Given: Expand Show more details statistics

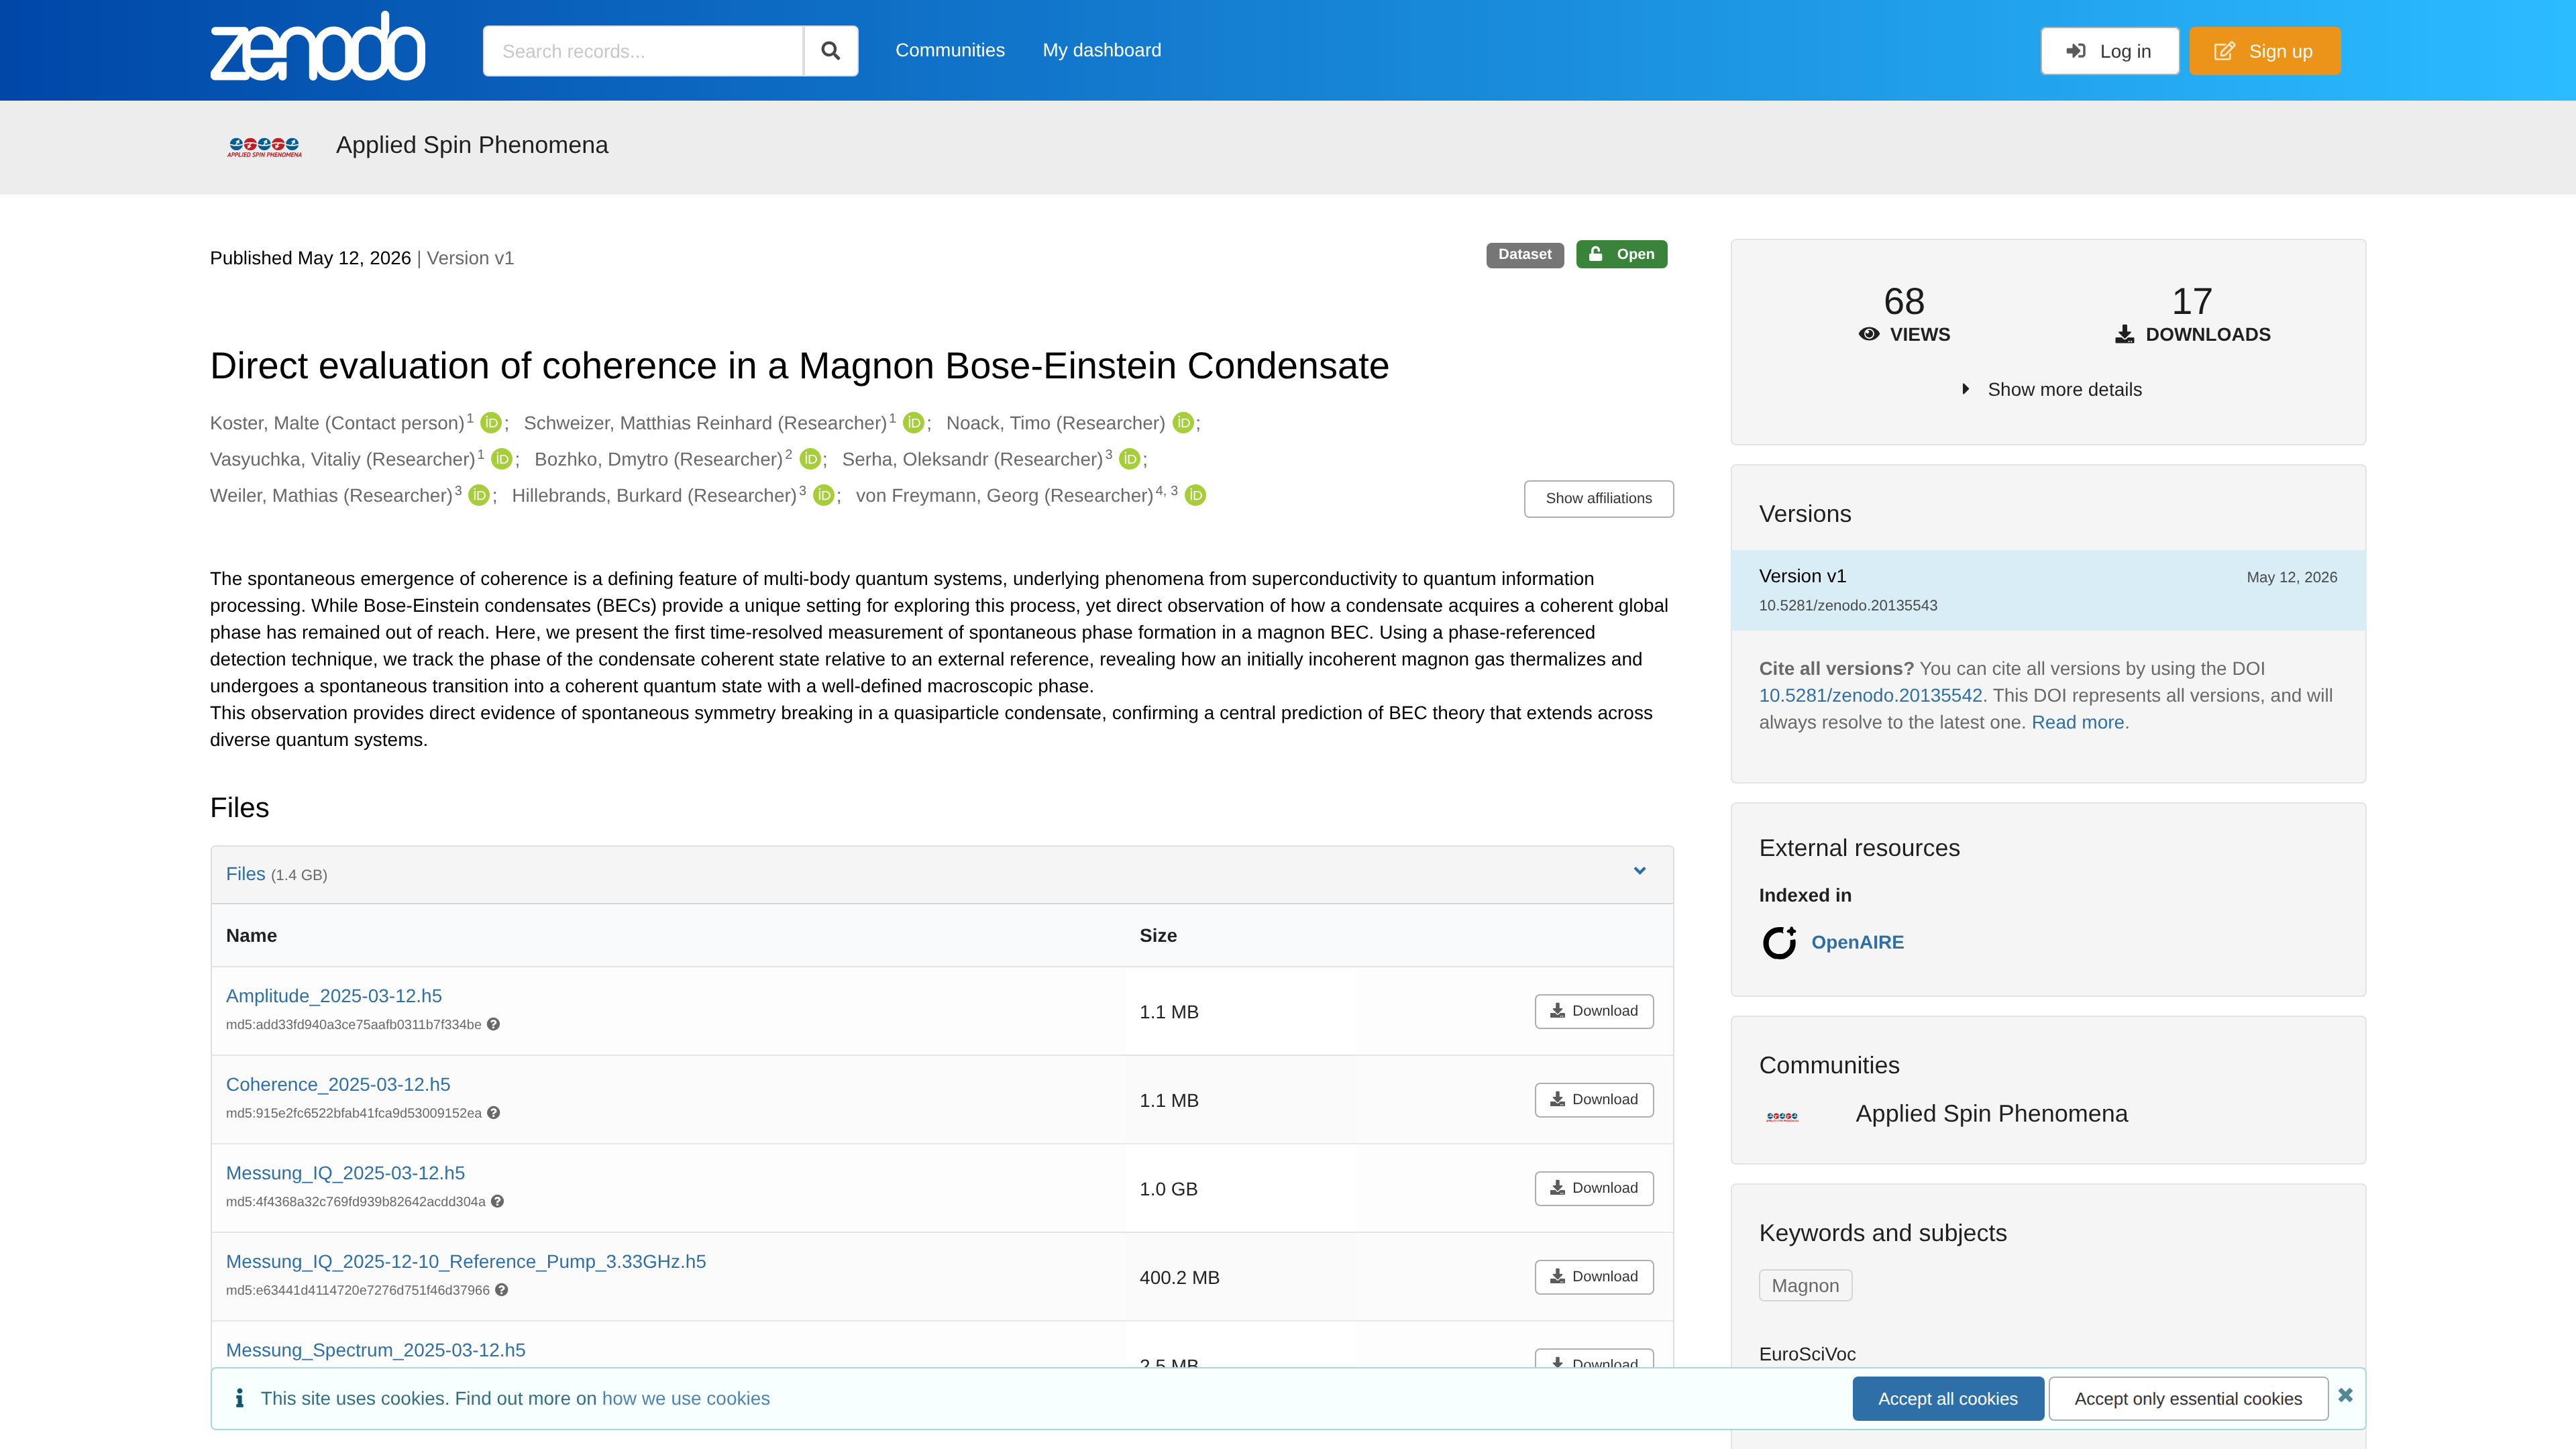Looking at the screenshot, I should click(x=2051, y=389).
